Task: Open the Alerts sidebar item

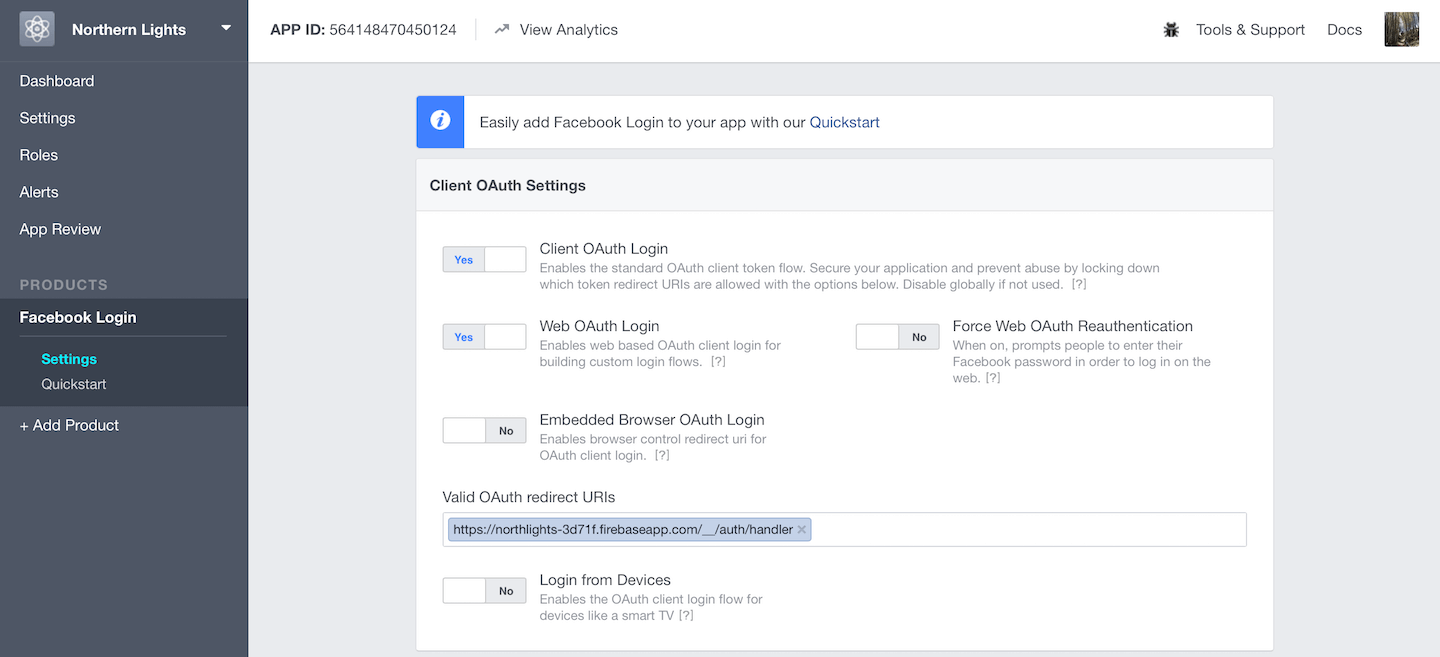Action: [39, 192]
